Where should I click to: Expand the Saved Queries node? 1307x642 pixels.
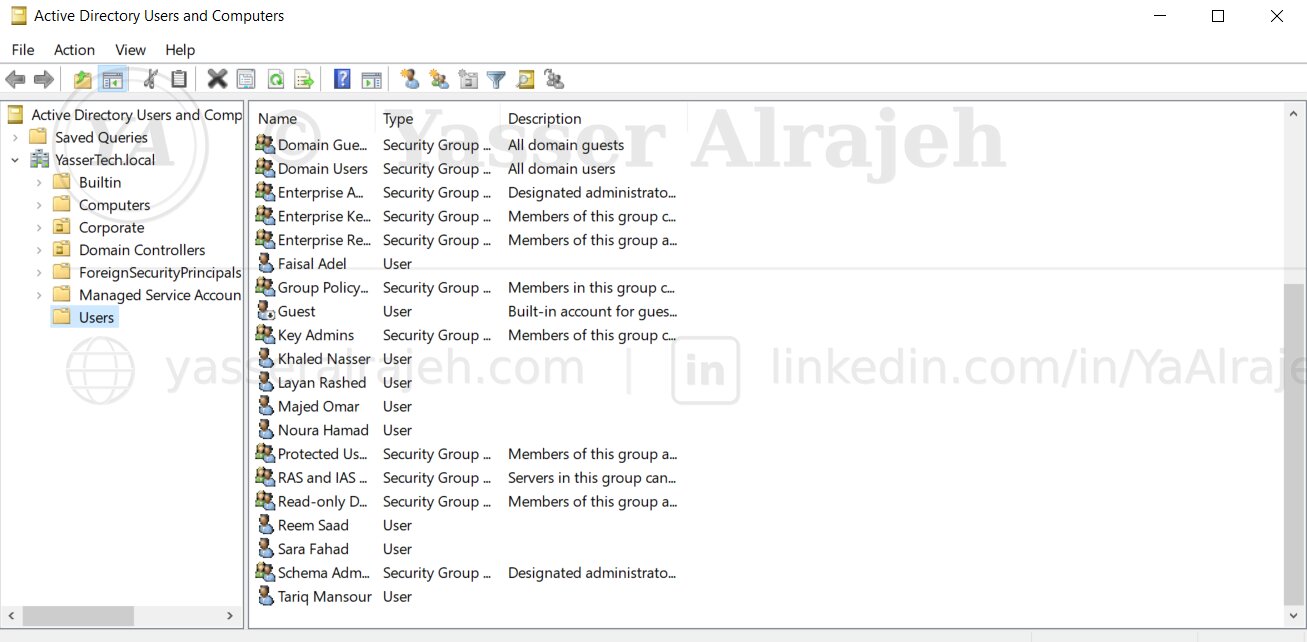tap(15, 138)
